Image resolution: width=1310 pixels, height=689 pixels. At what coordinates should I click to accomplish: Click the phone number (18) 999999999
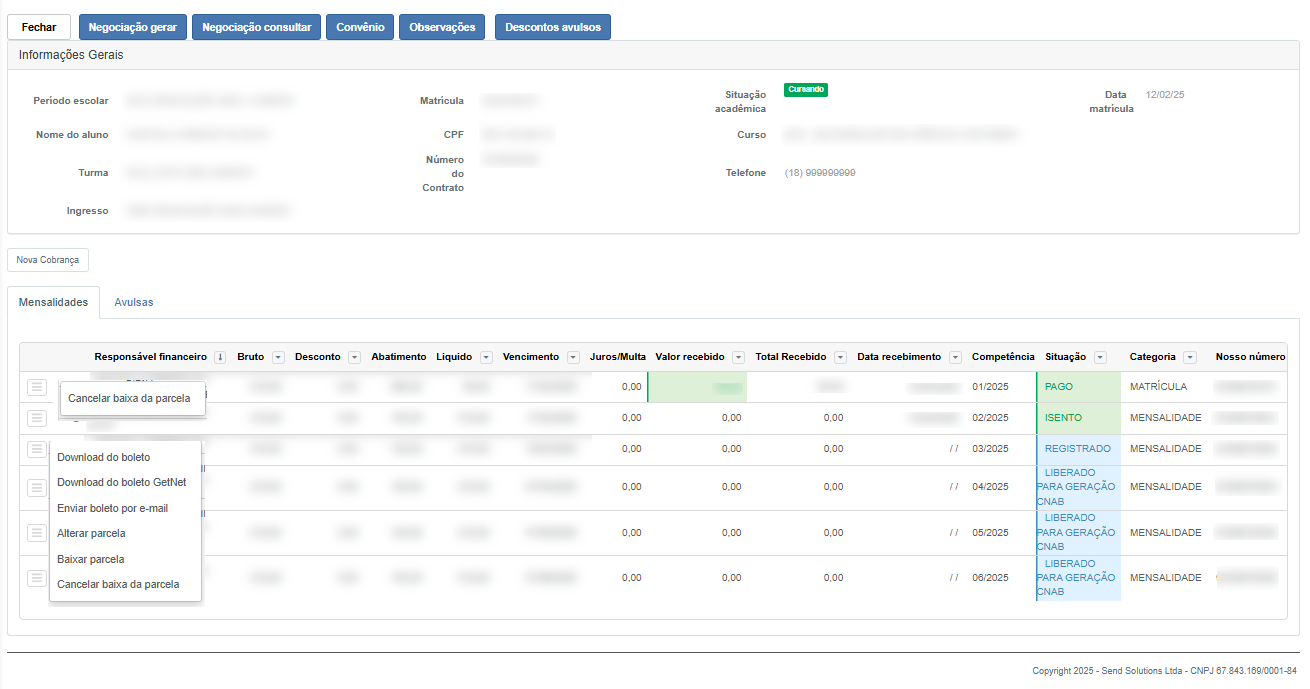(820, 173)
